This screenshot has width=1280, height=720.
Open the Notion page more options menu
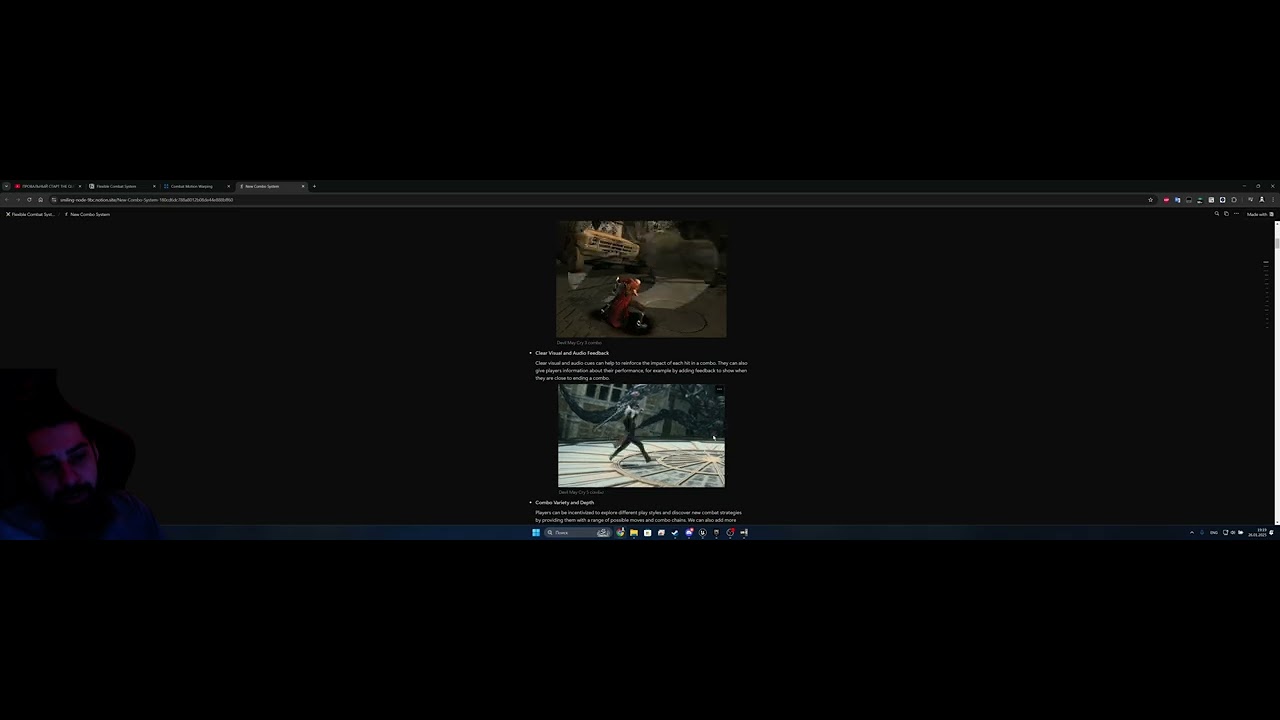[1236, 214]
